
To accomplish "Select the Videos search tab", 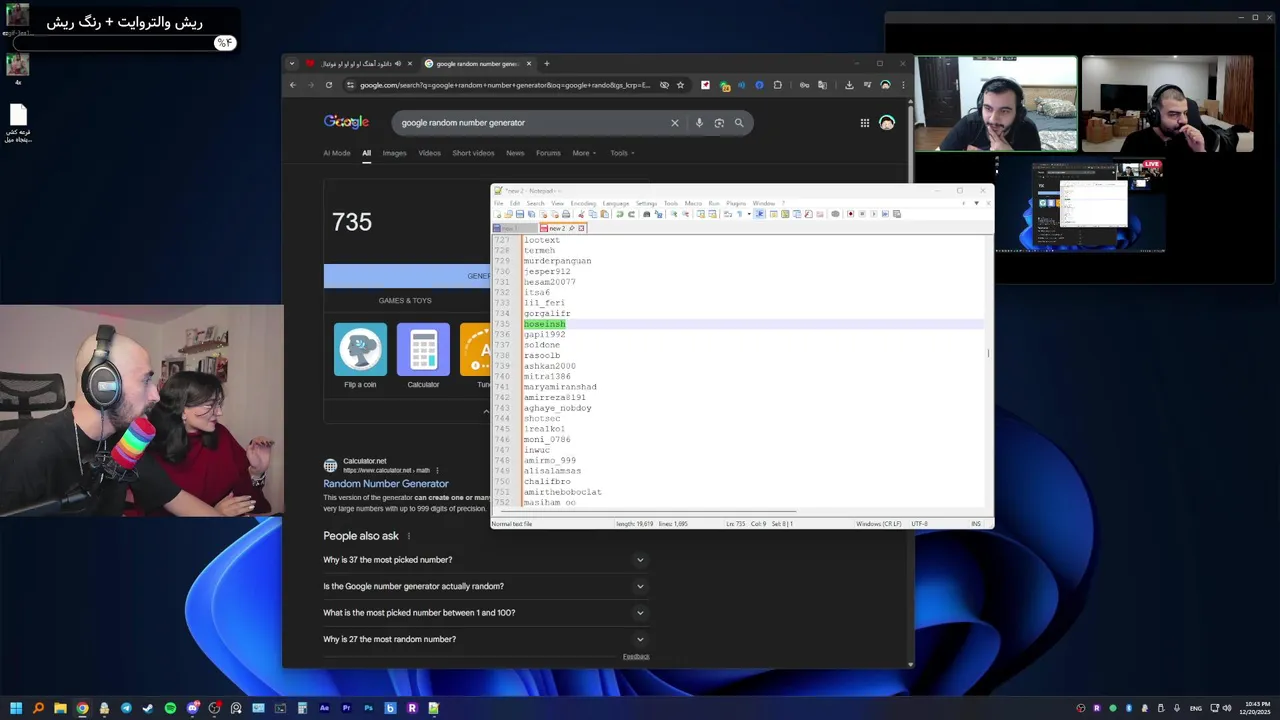I will pyautogui.click(x=429, y=153).
